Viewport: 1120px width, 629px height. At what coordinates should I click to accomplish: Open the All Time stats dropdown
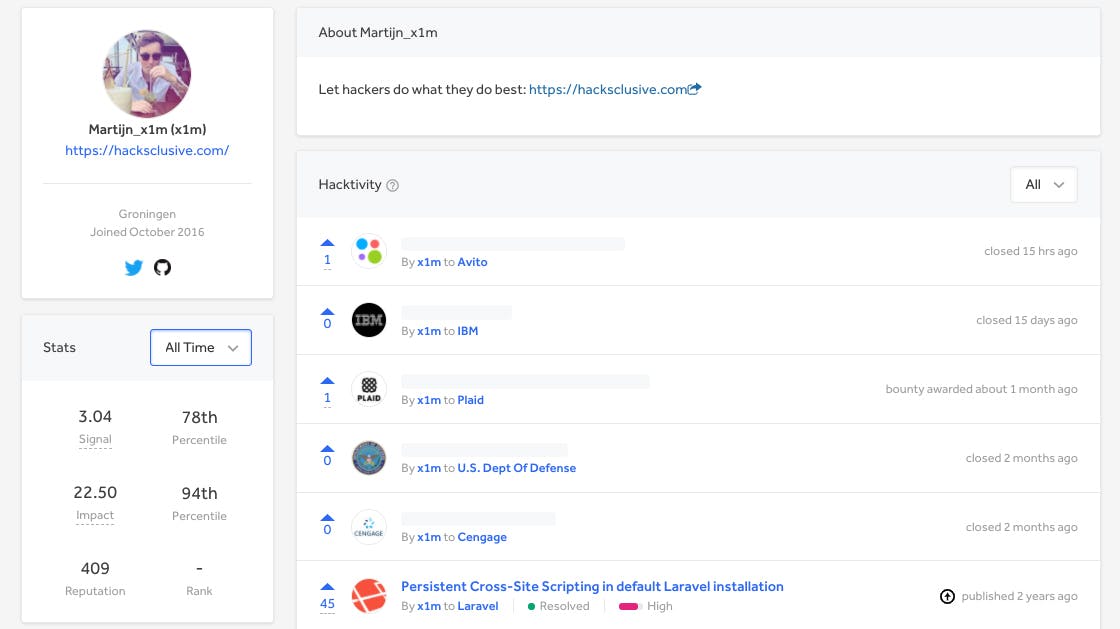[201, 348]
